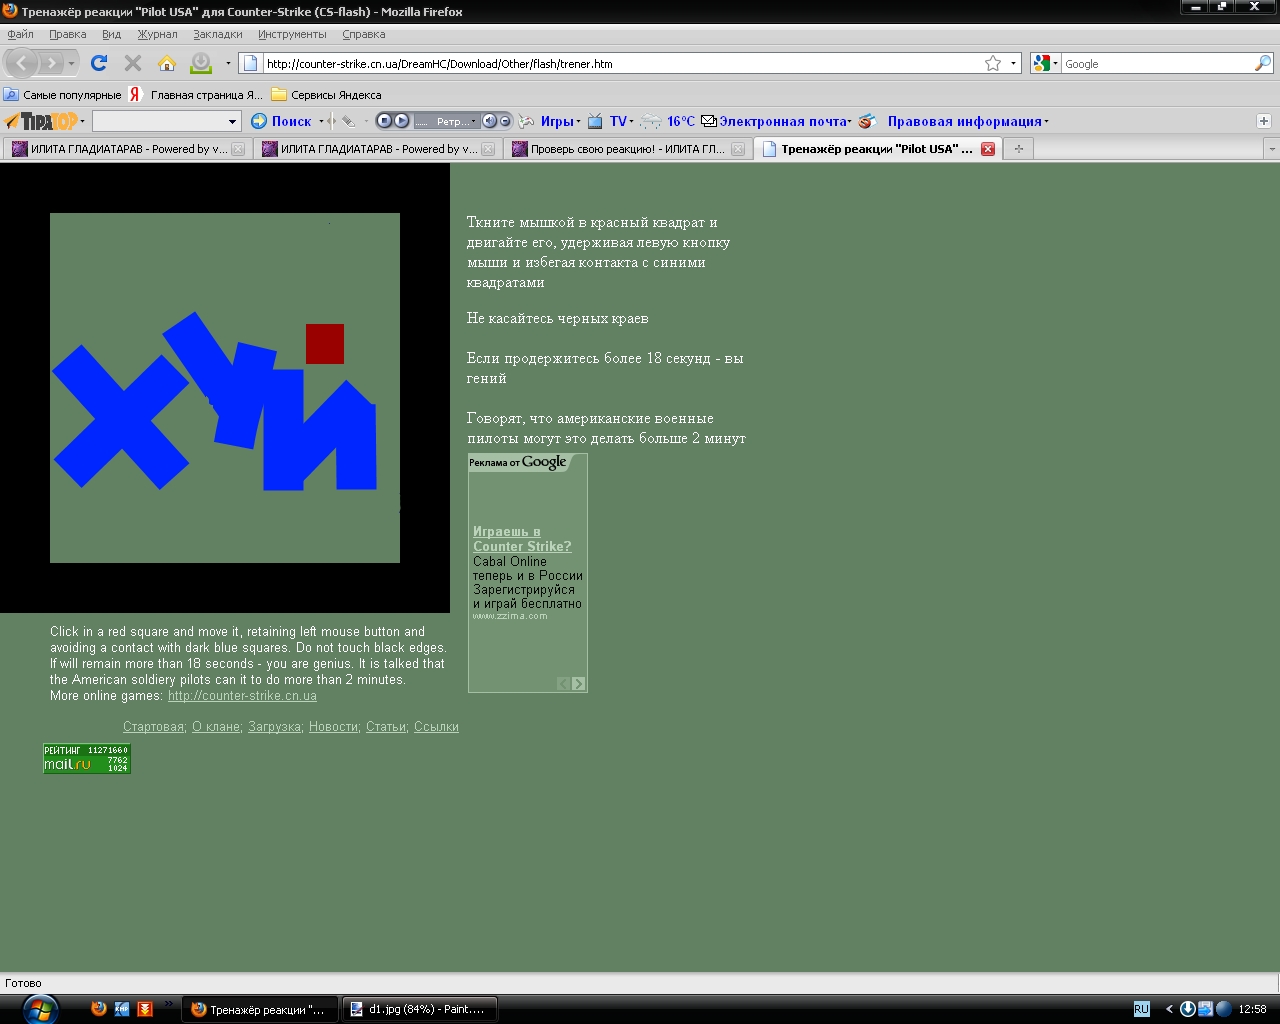Click the Новости footer link

click(333, 727)
